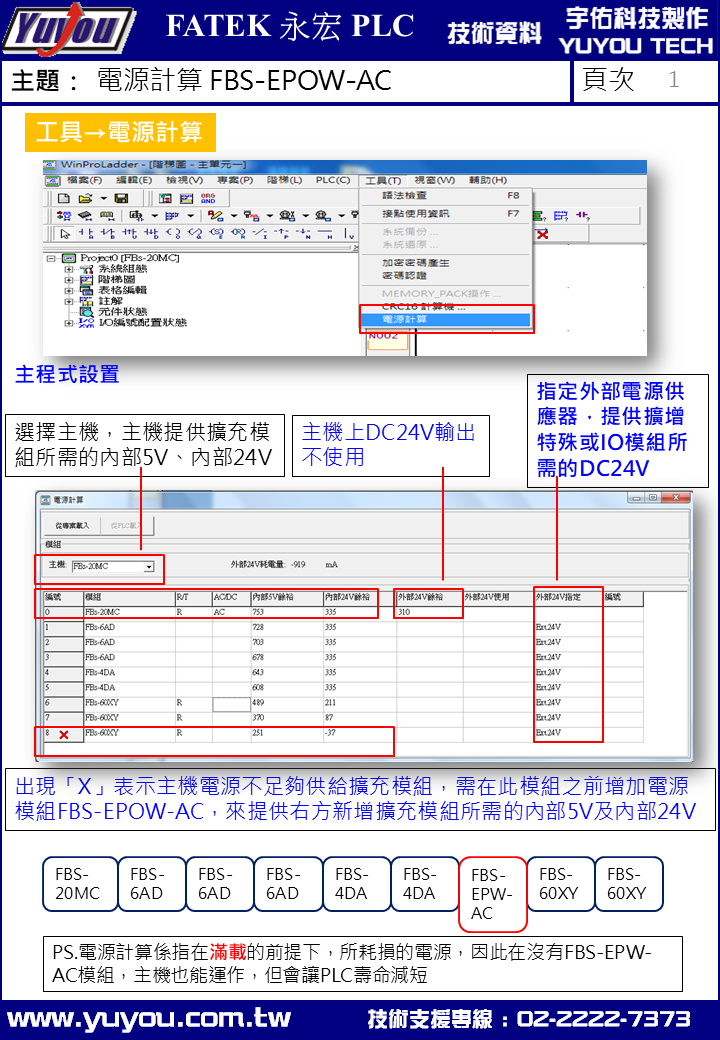The height and width of the screenshot is (1040, 720).
Task: Click the WinProLadder title bar app icon
Action: (50, 164)
